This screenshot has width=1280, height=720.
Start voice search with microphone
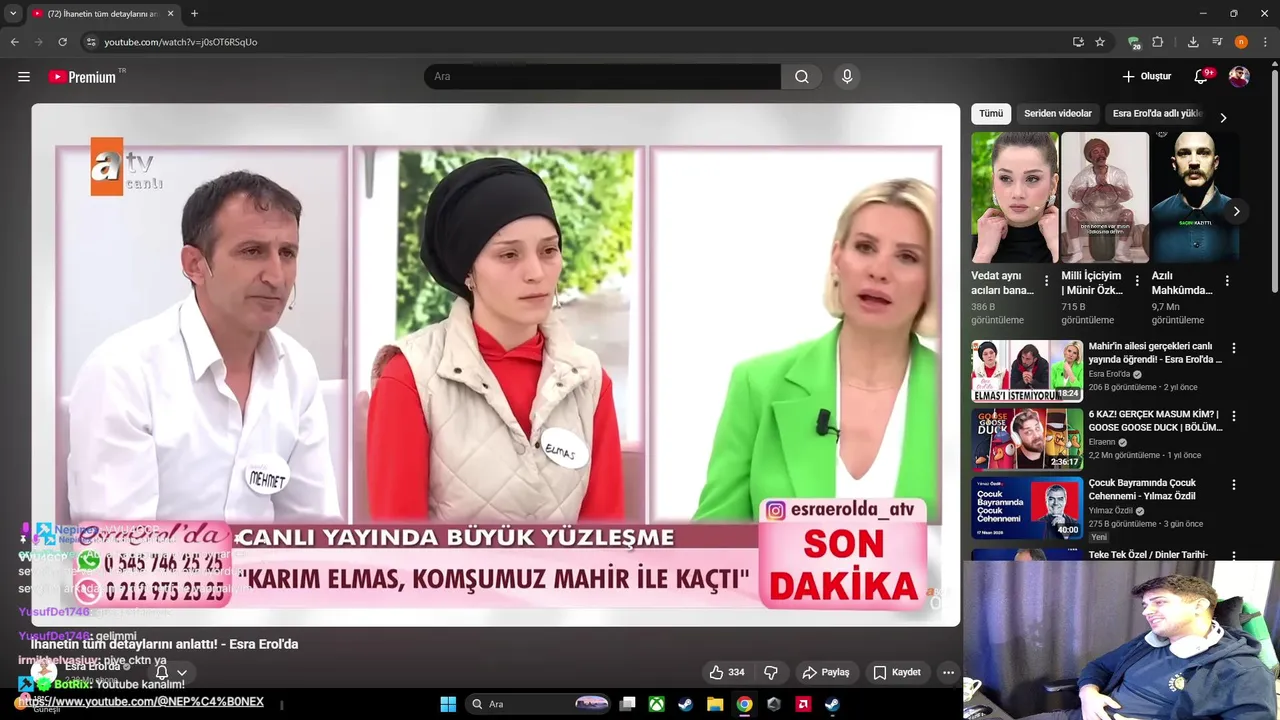pos(847,77)
